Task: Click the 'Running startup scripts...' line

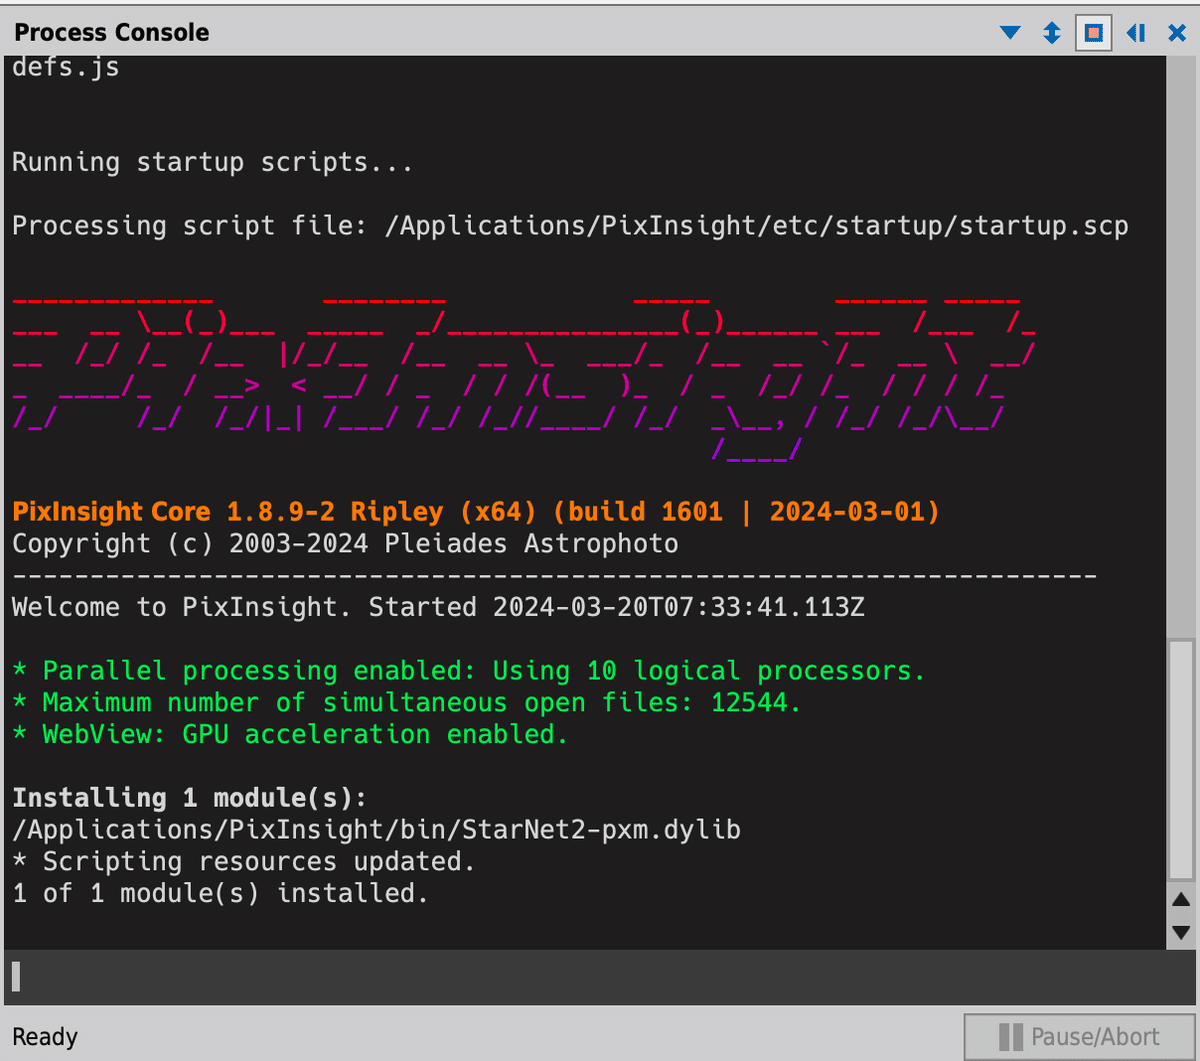Action: 212,162
